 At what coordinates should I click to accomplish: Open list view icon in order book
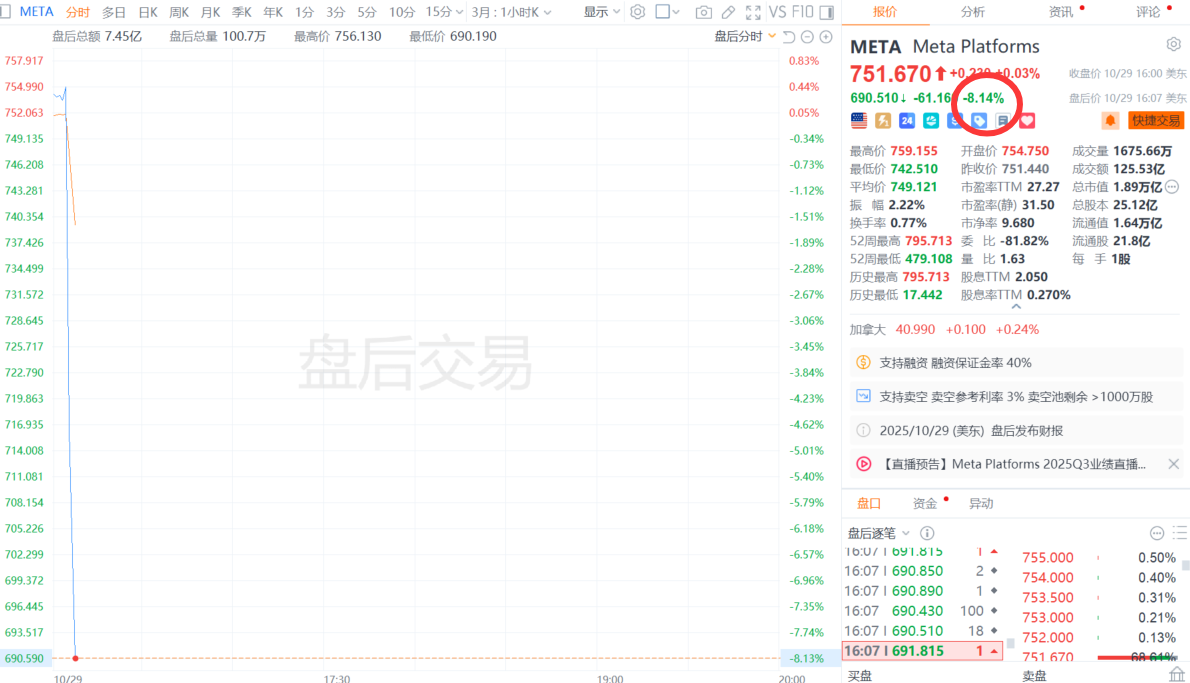pyautogui.click(x=1180, y=533)
